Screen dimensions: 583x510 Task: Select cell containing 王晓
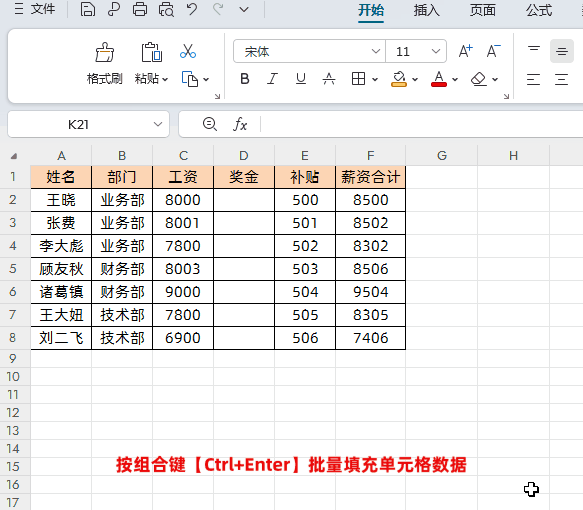coord(61,200)
